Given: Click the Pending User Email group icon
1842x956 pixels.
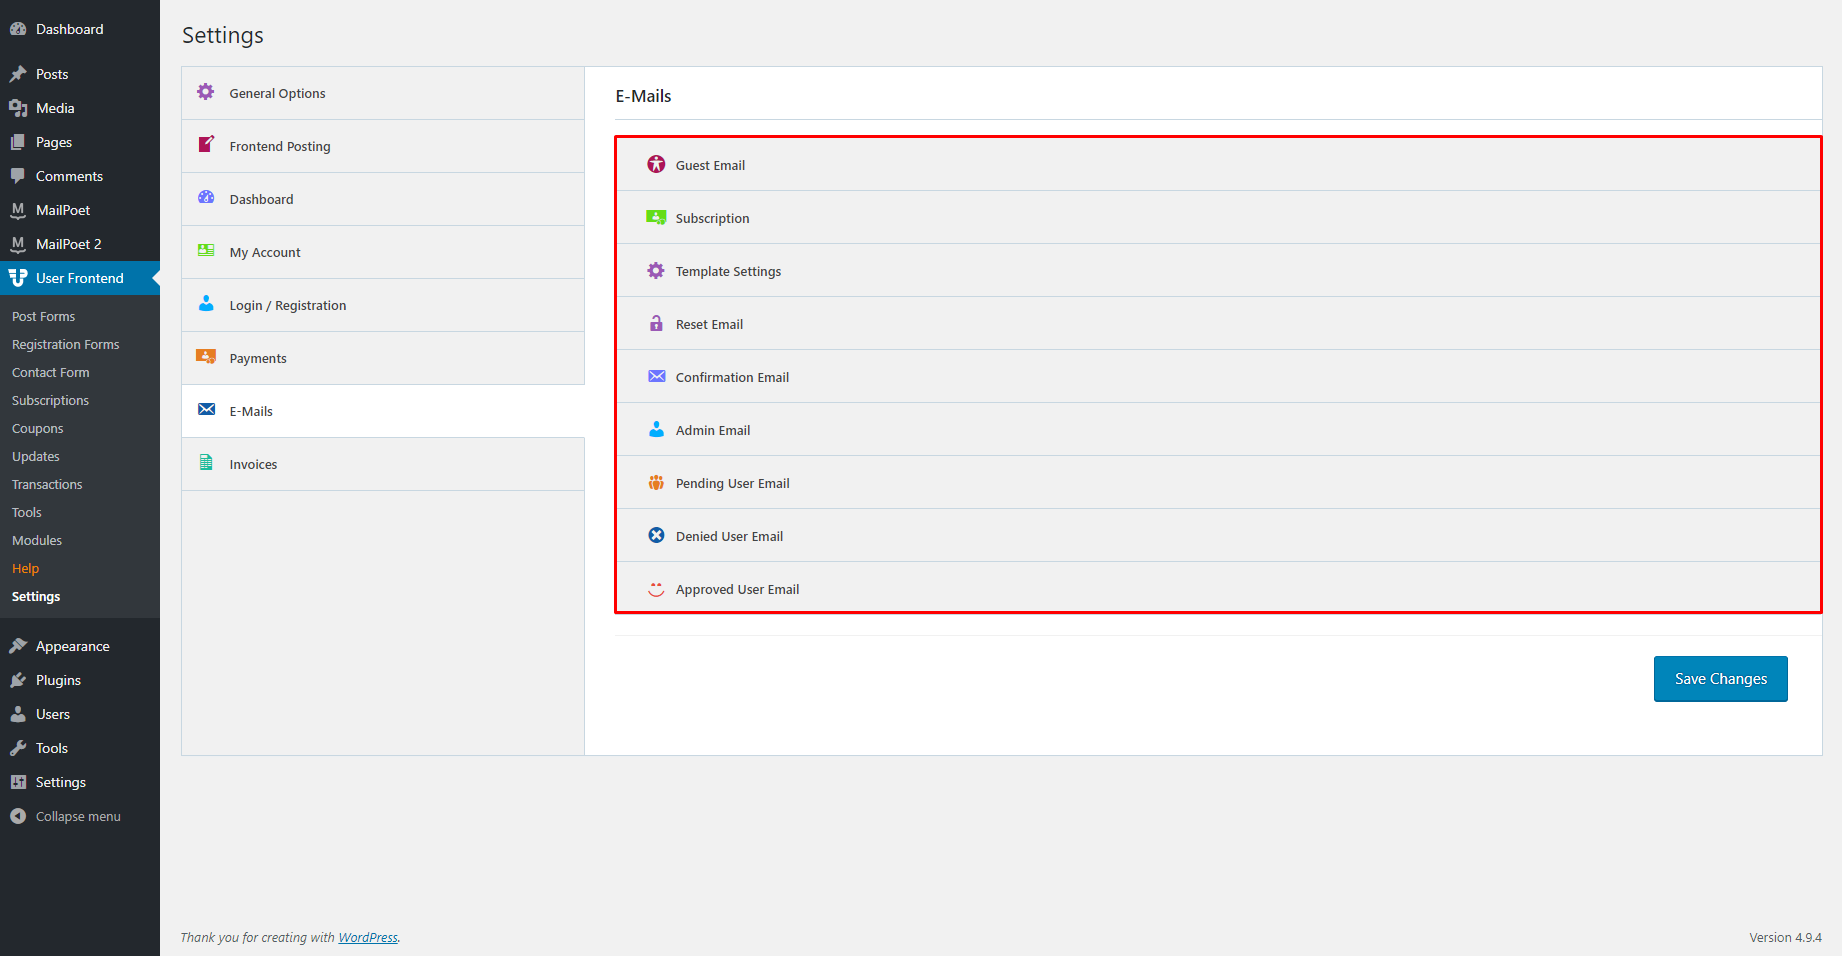Looking at the screenshot, I should coord(656,482).
